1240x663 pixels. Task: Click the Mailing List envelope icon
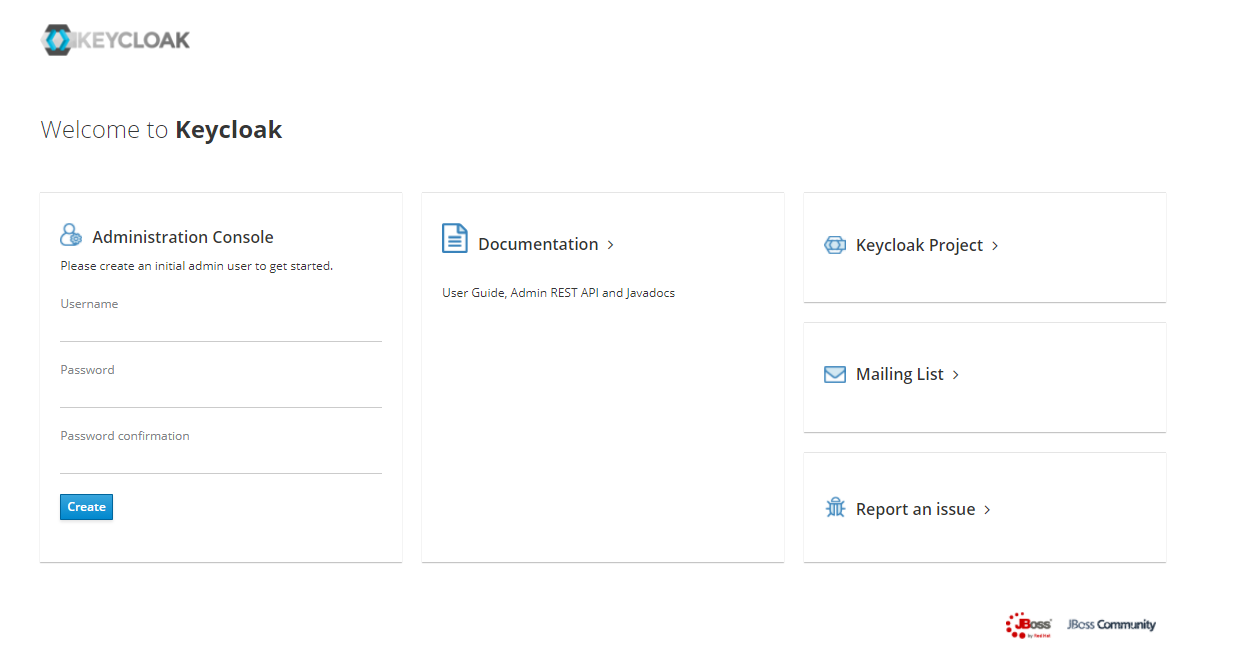point(835,374)
